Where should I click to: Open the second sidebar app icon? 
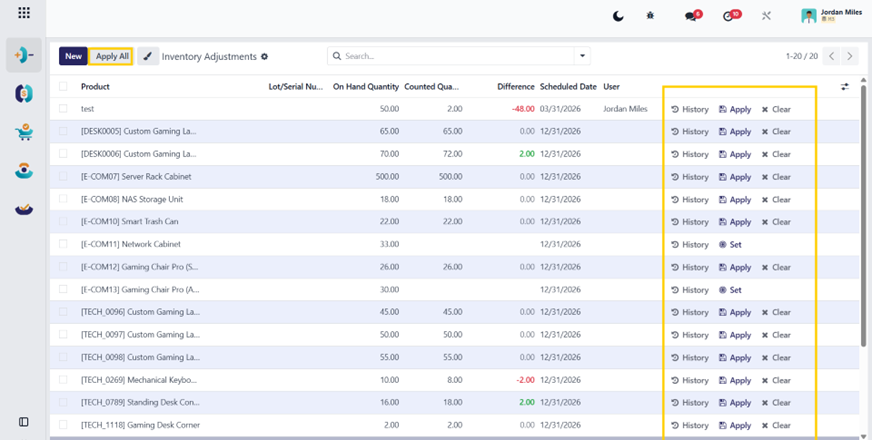tap(24, 93)
